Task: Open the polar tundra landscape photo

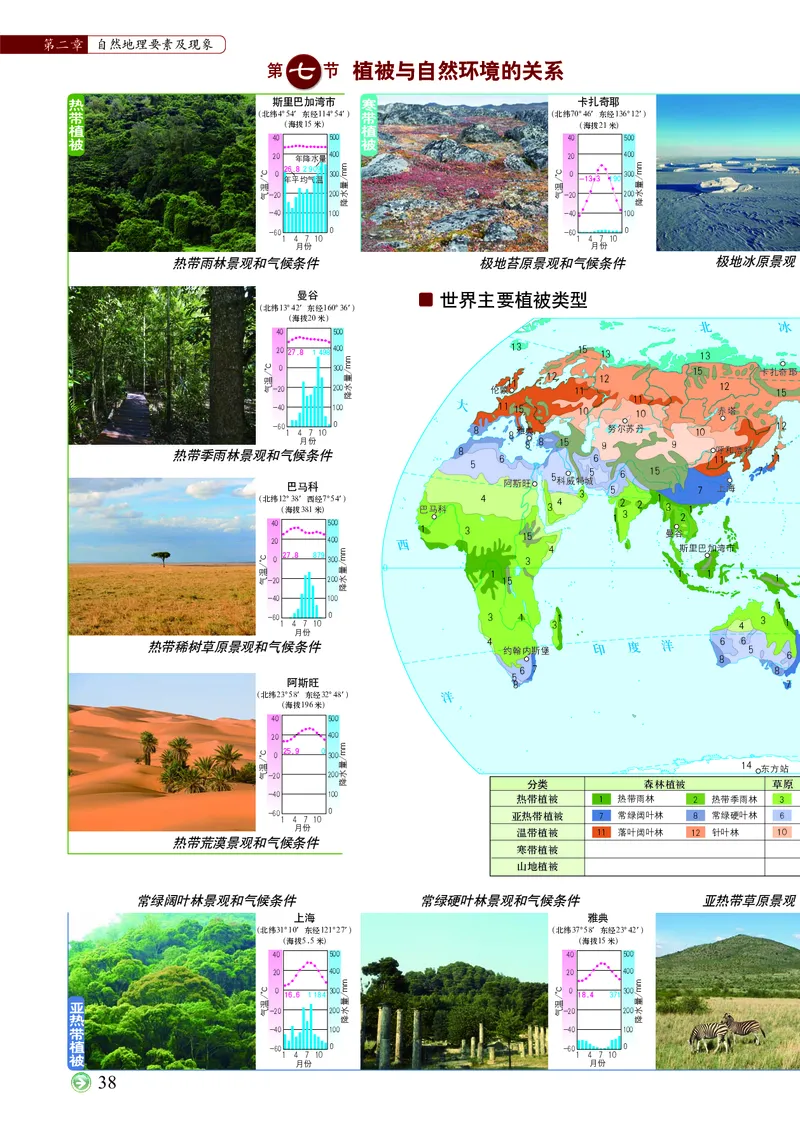Action: (x=454, y=173)
